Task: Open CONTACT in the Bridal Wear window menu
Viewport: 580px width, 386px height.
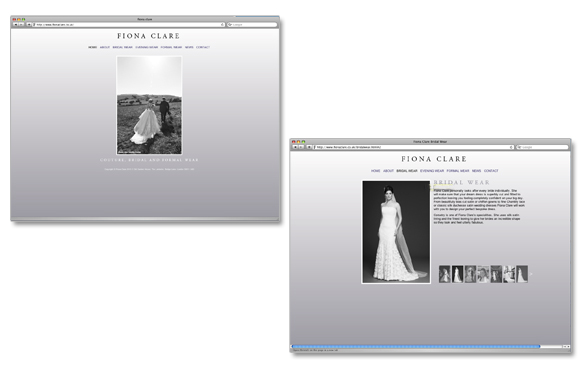Action: point(491,171)
